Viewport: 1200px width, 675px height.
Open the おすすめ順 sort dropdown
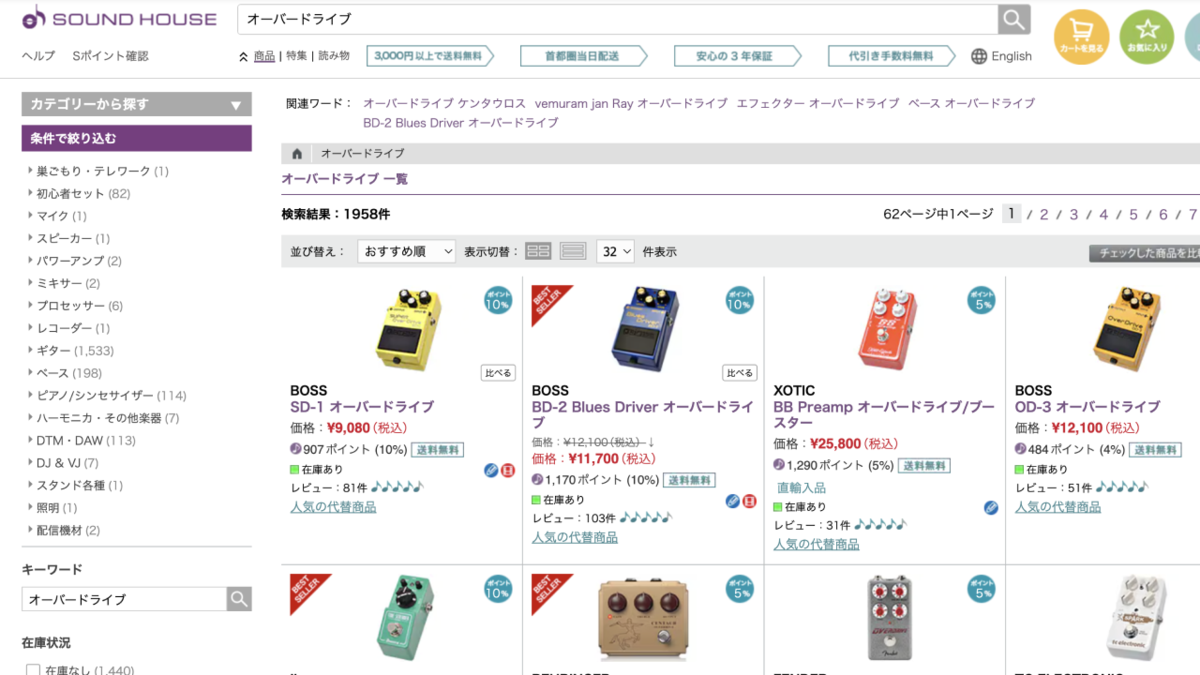(x=406, y=252)
